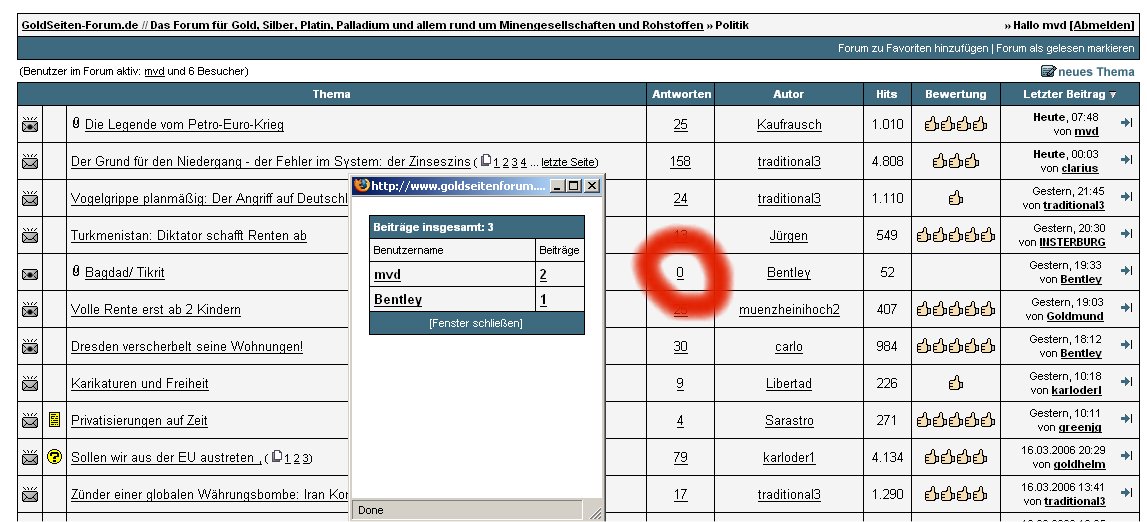Click Bewertung column header

tap(955, 94)
